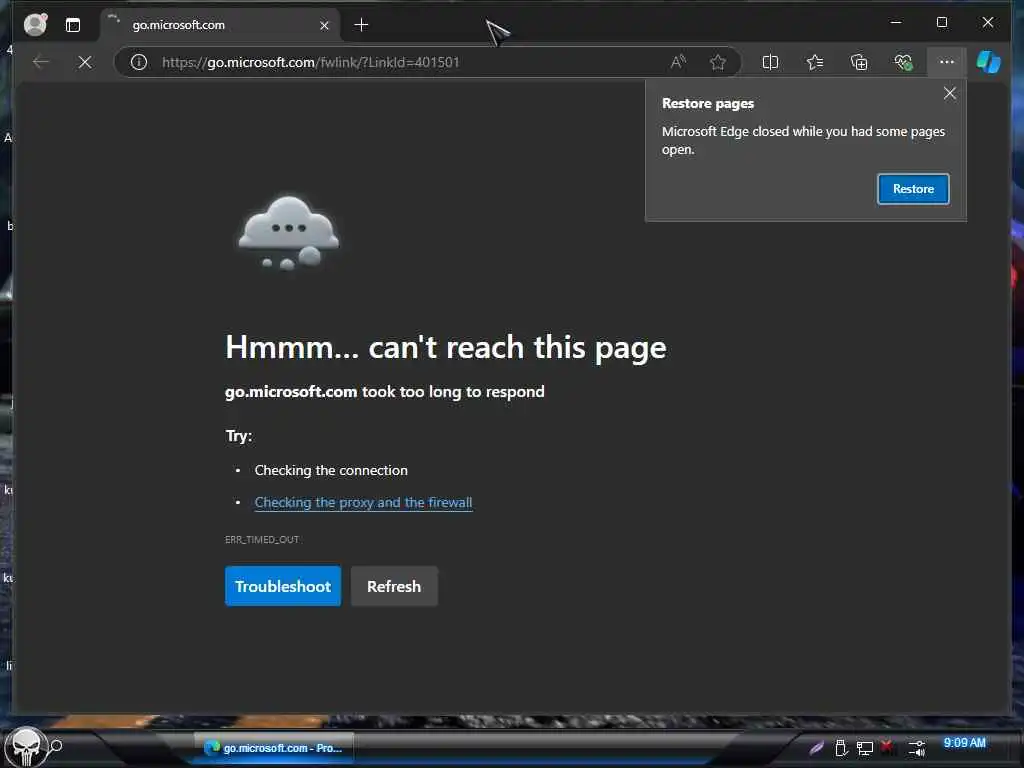Open Collections panel

[x=859, y=62]
